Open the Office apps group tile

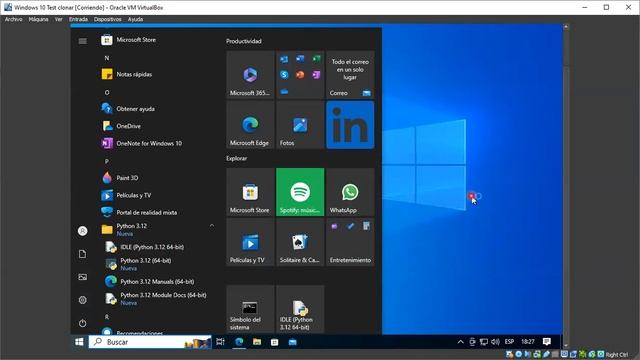coord(300,75)
